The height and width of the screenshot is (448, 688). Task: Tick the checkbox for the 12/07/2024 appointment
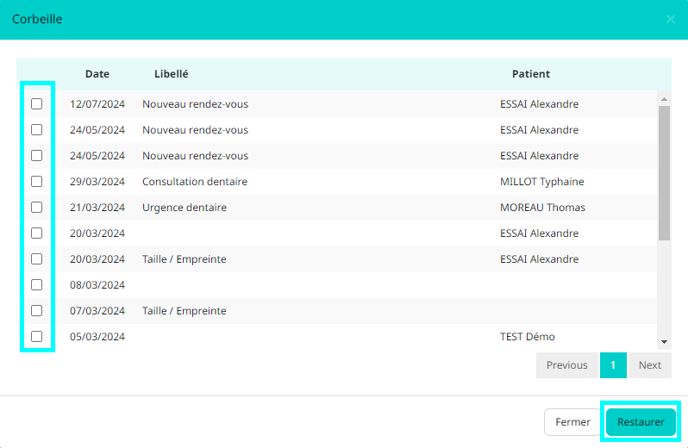tap(37, 104)
